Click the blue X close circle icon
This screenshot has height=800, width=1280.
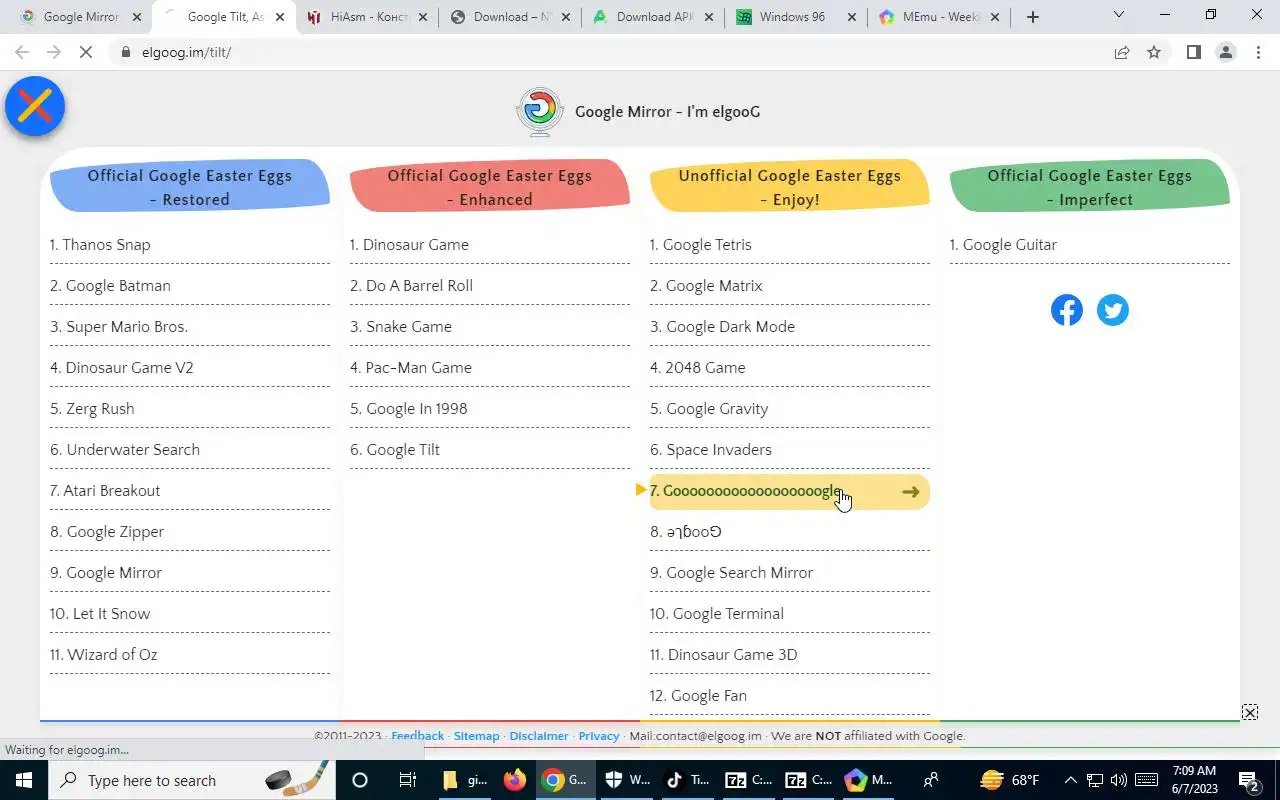[x=35, y=106]
